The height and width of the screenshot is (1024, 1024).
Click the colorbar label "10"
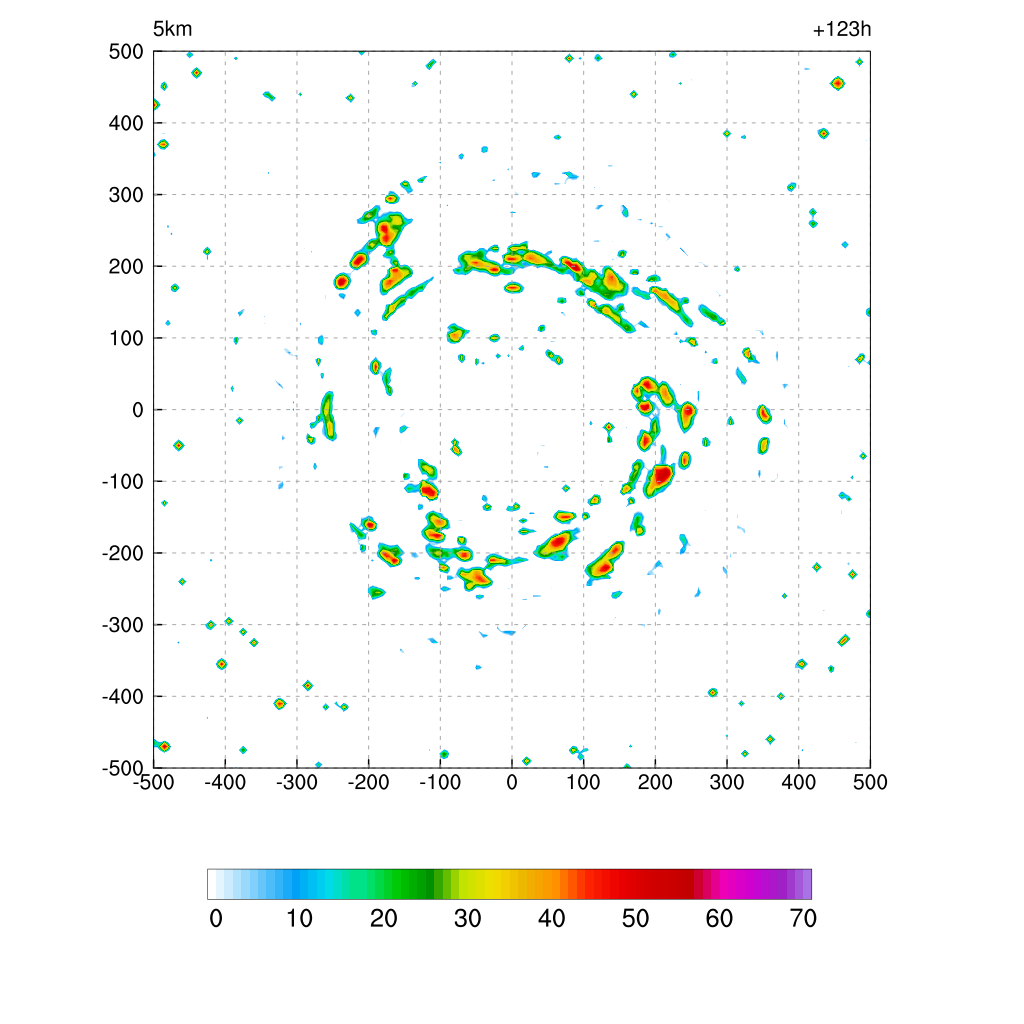point(300,919)
